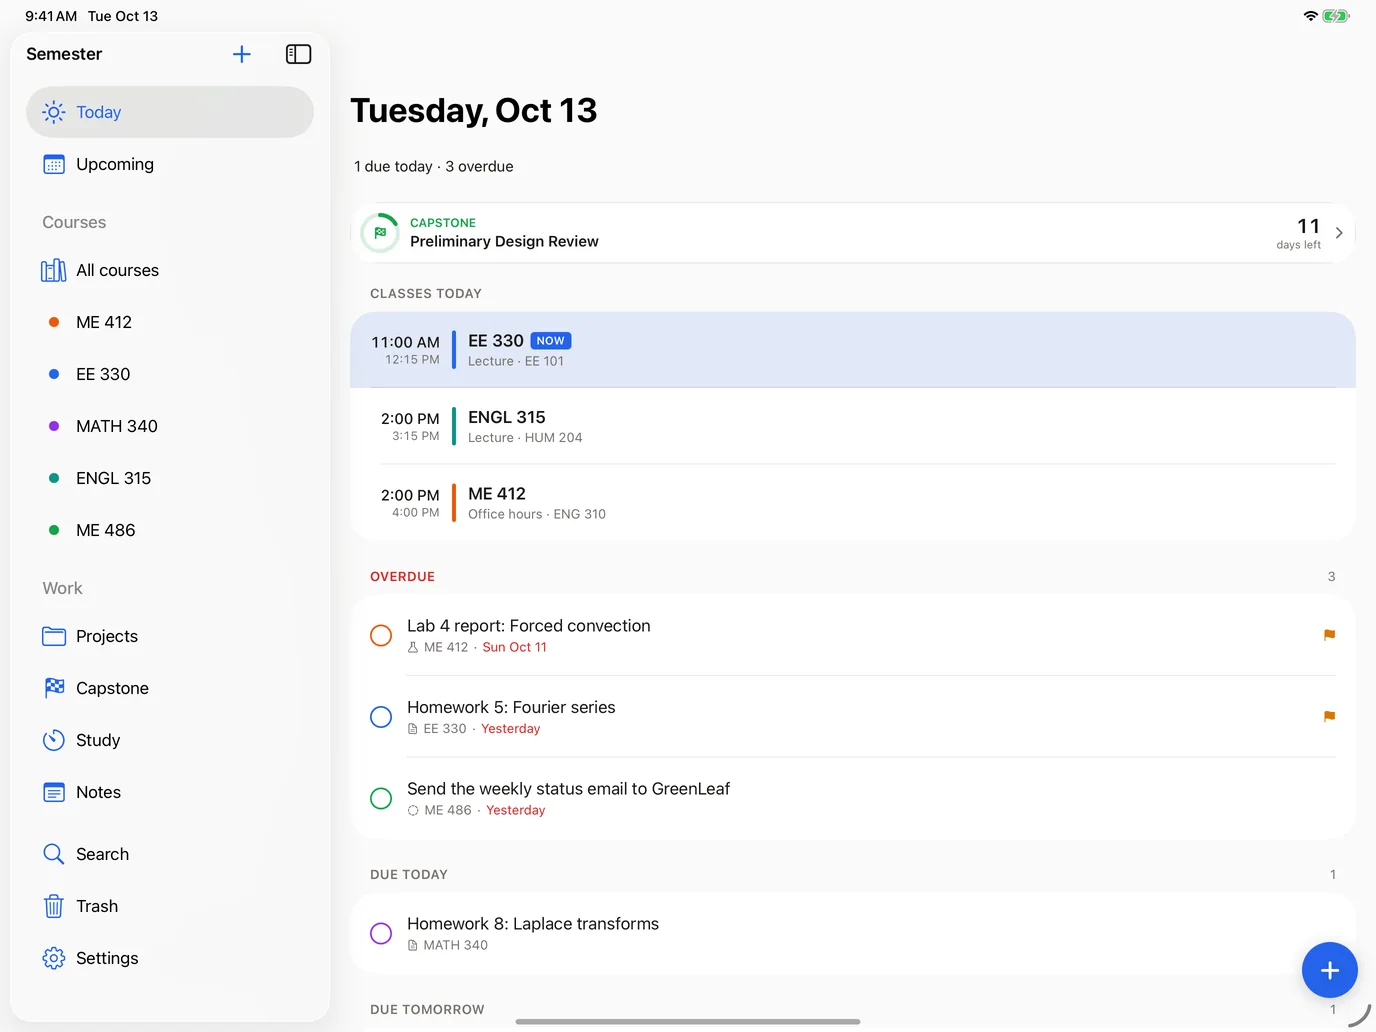
Task: Click the calendar icon for Upcoming
Action: pos(54,164)
